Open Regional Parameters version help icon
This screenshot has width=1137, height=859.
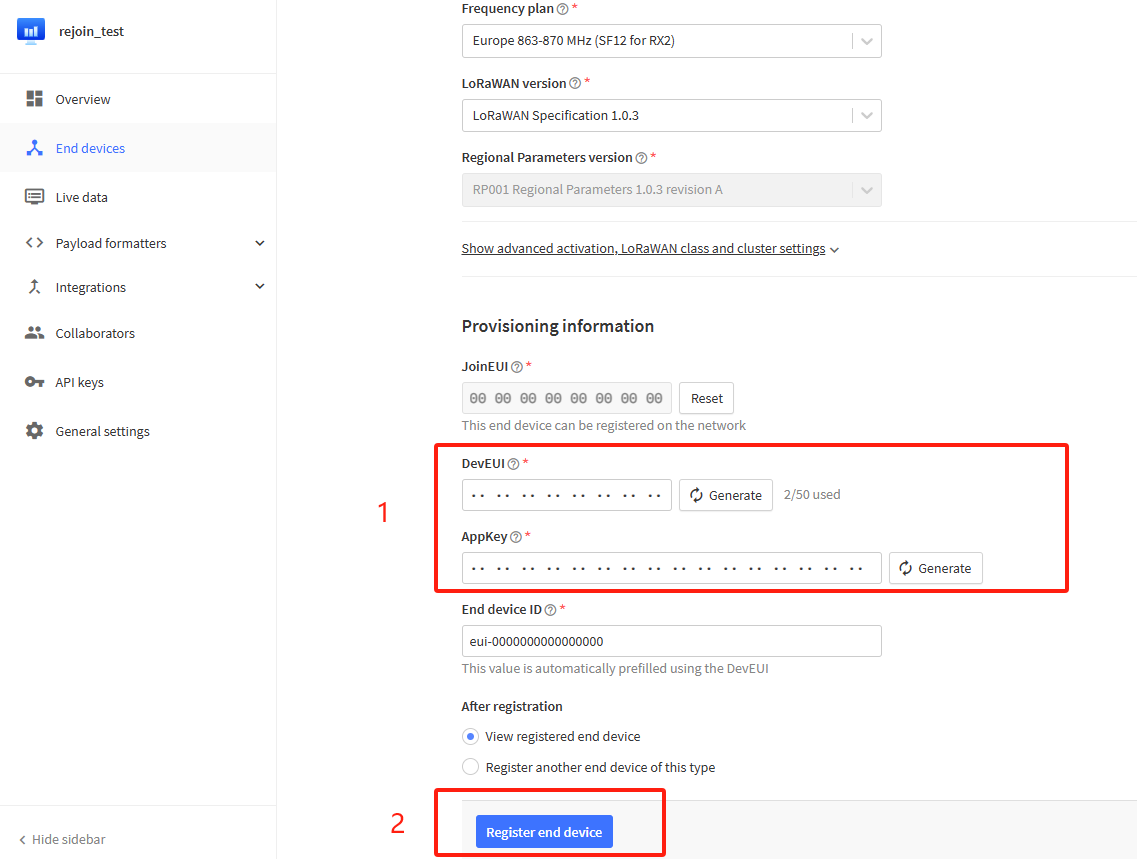coord(641,158)
